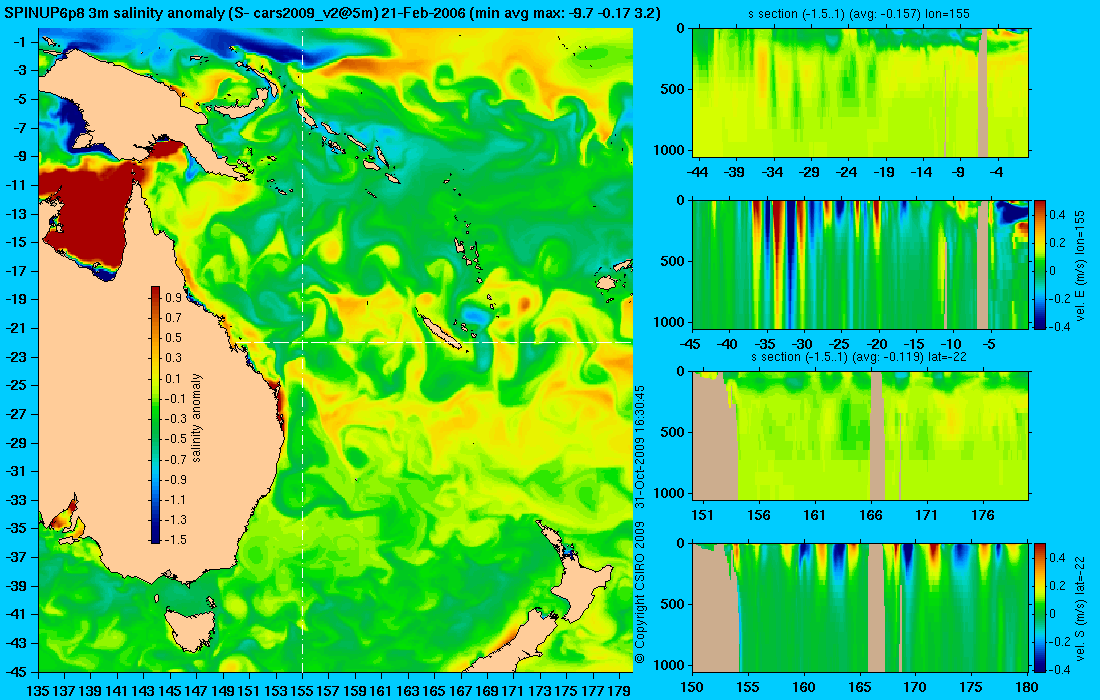Click the 0.4 tick on vel. E colorbar
The width and height of the screenshot is (1100, 700).
[1058, 214]
